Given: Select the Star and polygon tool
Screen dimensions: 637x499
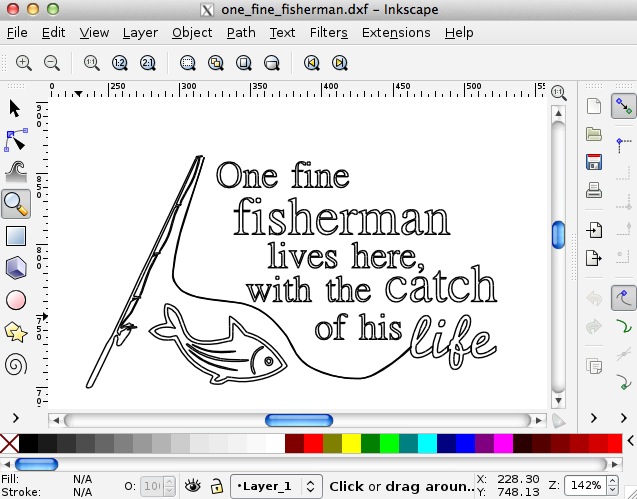Looking at the screenshot, I should (x=16, y=331).
